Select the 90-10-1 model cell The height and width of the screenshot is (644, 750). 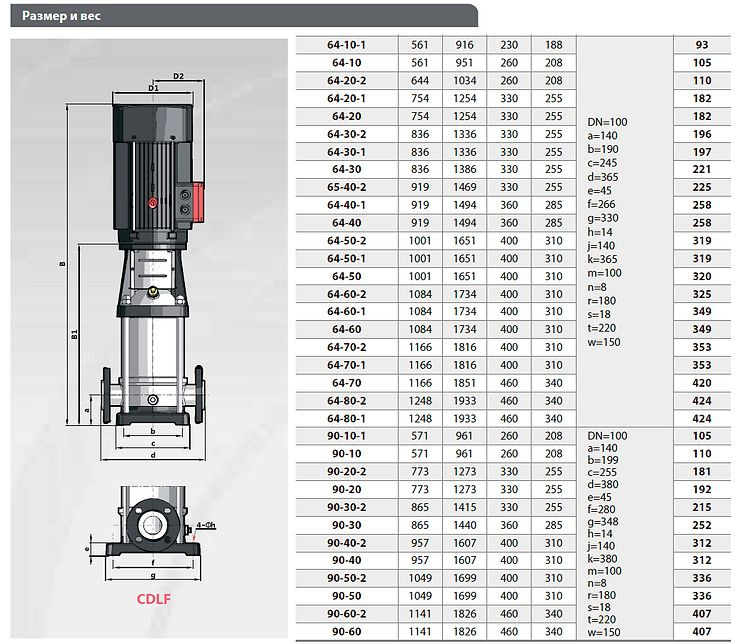347,436
